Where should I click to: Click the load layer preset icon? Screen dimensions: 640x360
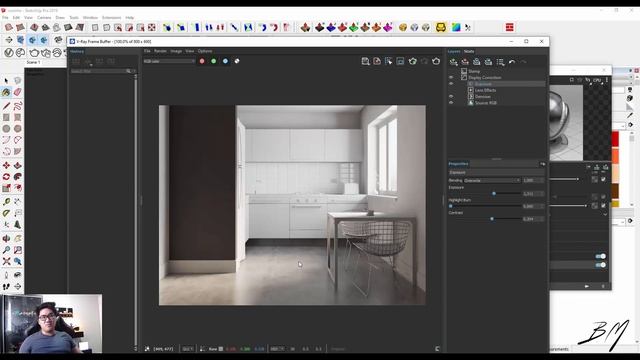488,62
